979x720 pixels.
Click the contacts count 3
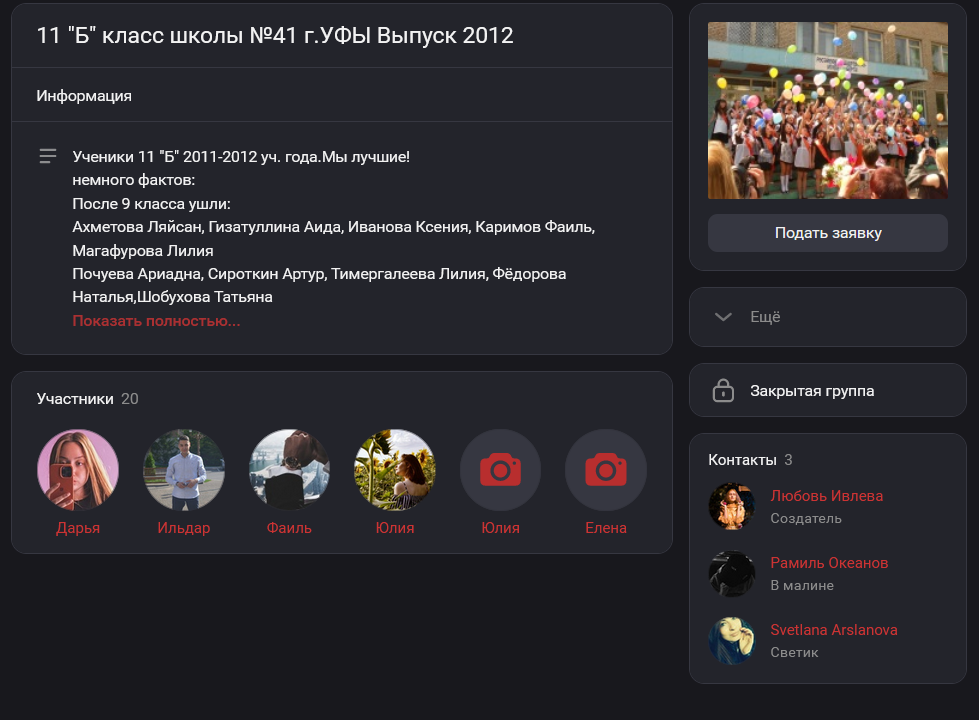coord(789,460)
